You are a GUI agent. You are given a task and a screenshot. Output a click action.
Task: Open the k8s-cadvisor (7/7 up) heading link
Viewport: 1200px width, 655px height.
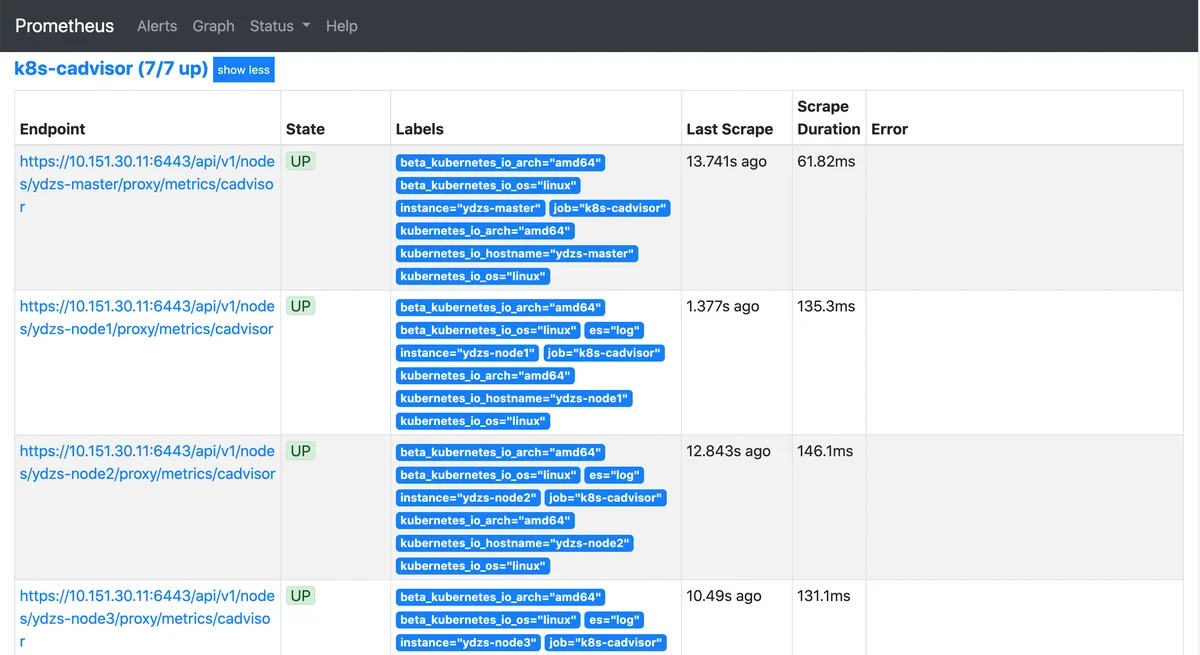click(111, 69)
